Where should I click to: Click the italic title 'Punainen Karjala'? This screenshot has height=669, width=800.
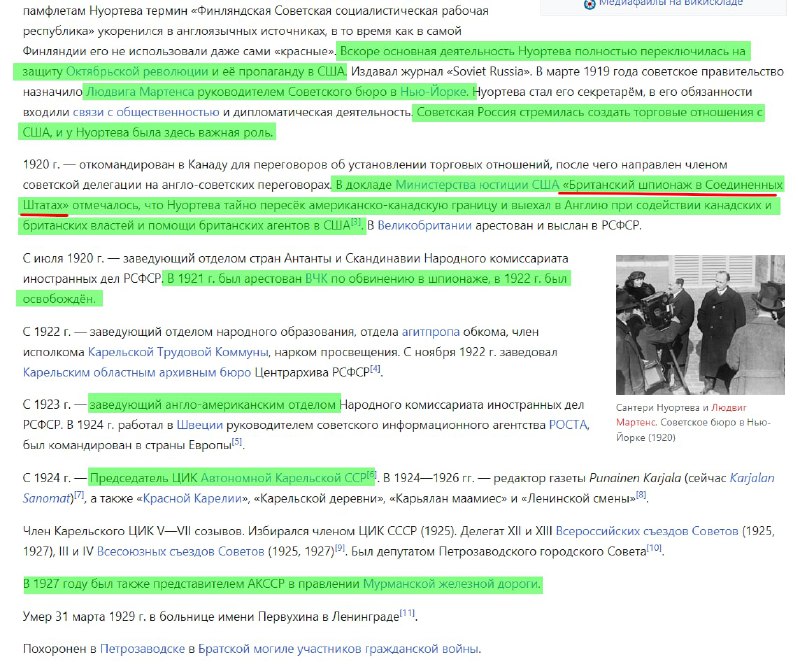coord(635,478)
